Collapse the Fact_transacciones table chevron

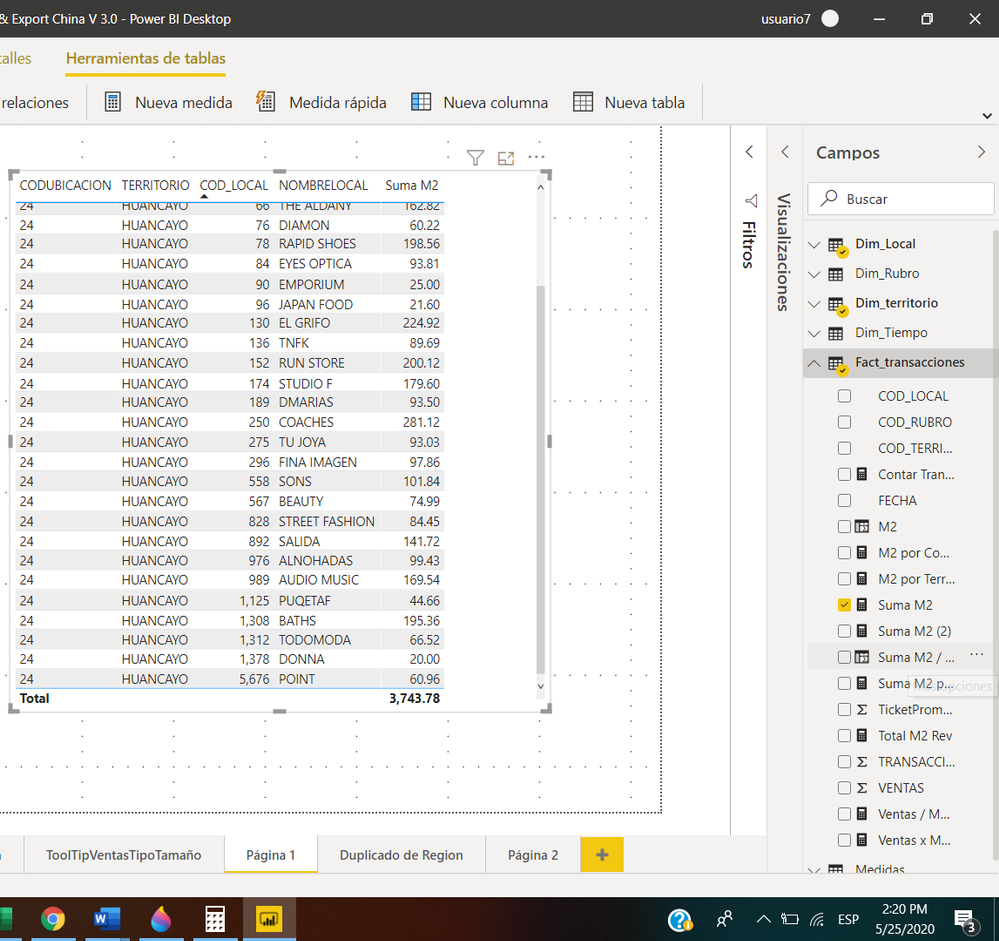814,363
